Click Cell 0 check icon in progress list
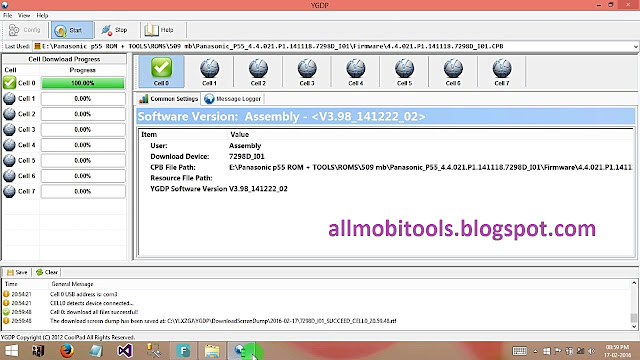This screenshot has width=640, height=360. pyautogui.click(x=9, y=83)
